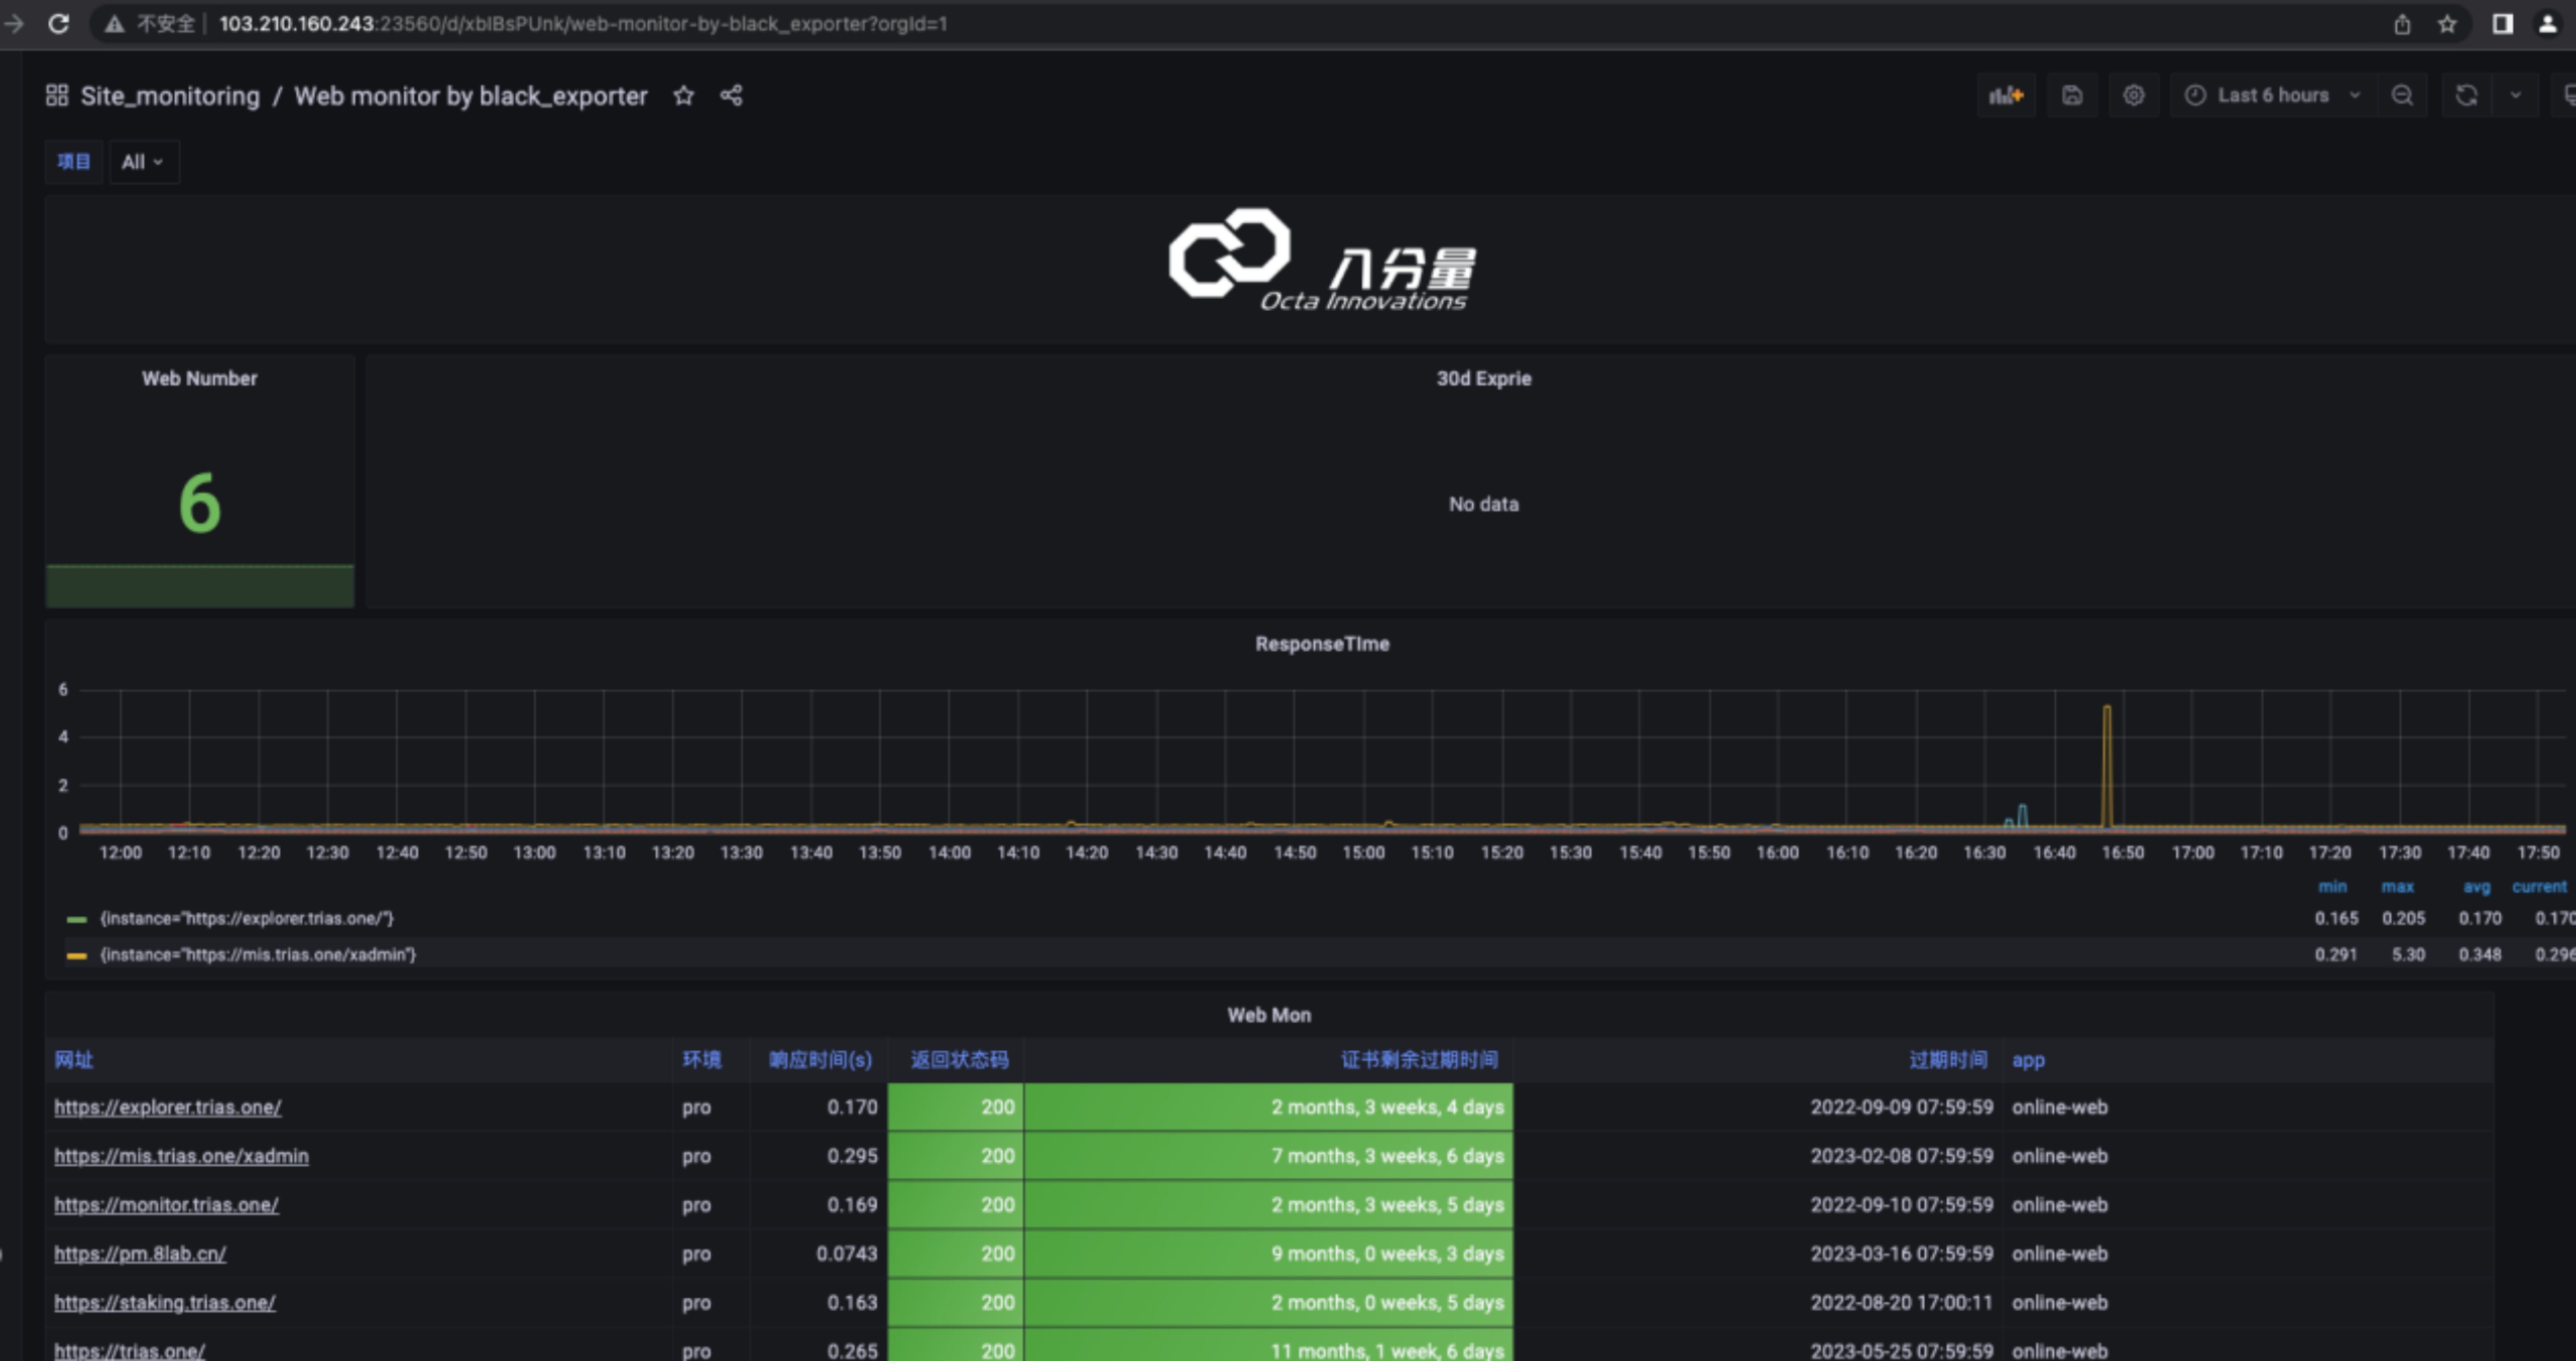2576x1361 pixels.
Task: Toggle mis.trias.one/xadmin series in legend
Action: click(257, 955)
